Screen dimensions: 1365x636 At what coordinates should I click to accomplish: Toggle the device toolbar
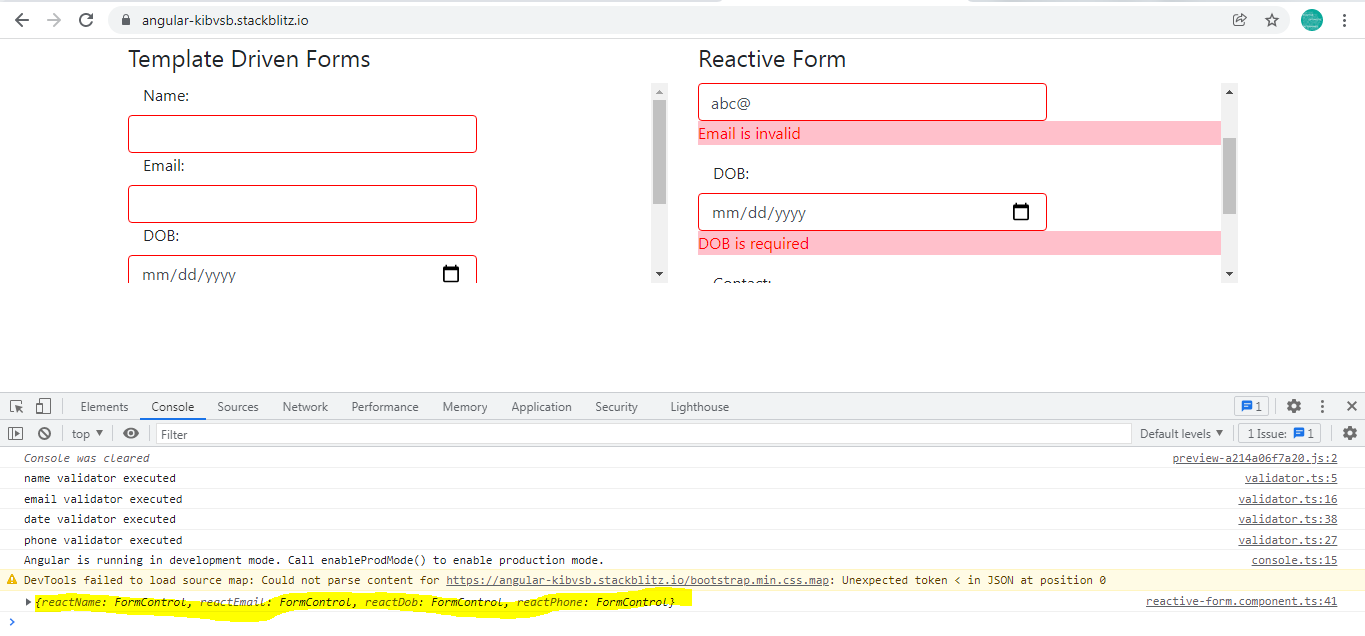pyautogui.click(x=41, y=404)
